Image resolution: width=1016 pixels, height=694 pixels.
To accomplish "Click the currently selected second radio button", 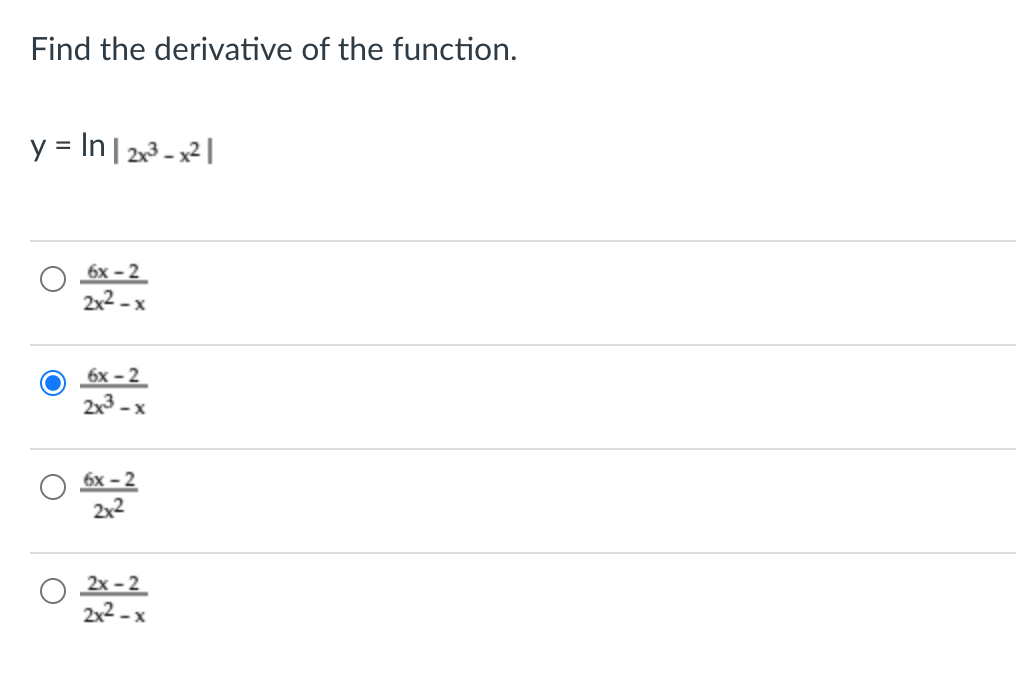I will pos(52,382).
